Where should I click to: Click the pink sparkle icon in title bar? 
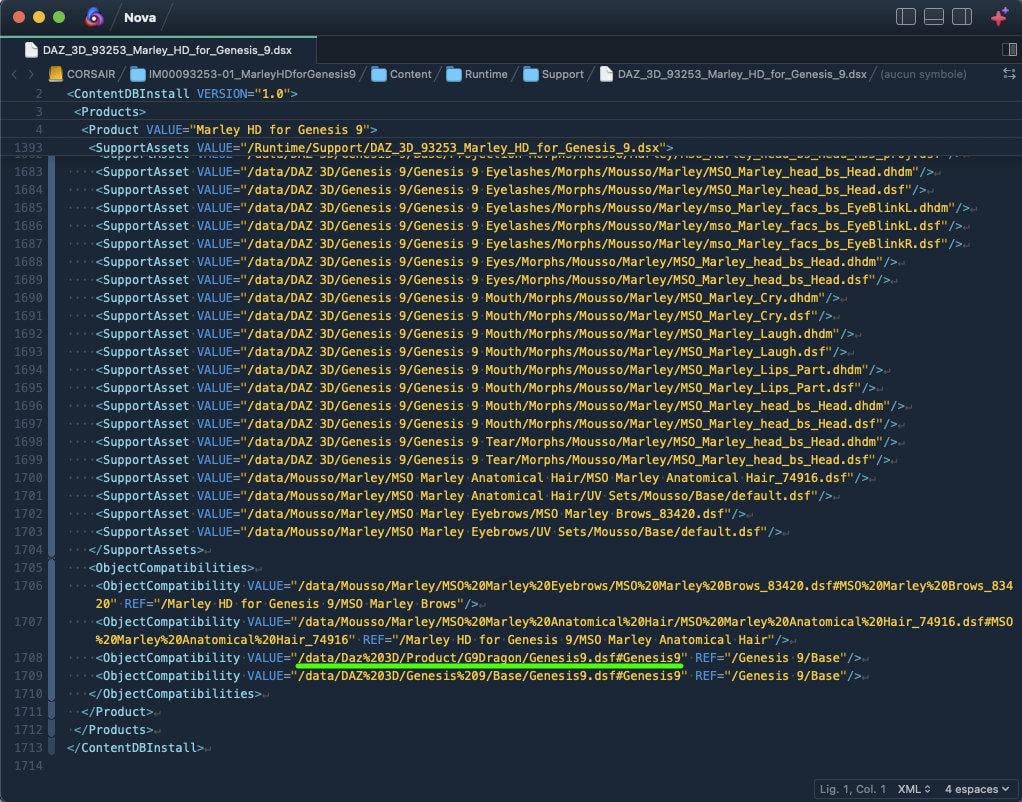tap(999, 17)
